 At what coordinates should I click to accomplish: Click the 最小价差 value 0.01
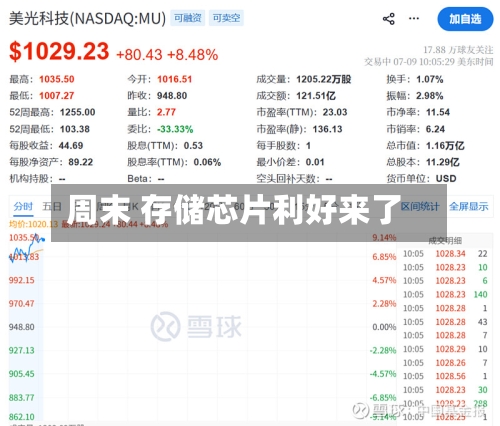coord(315,162)
